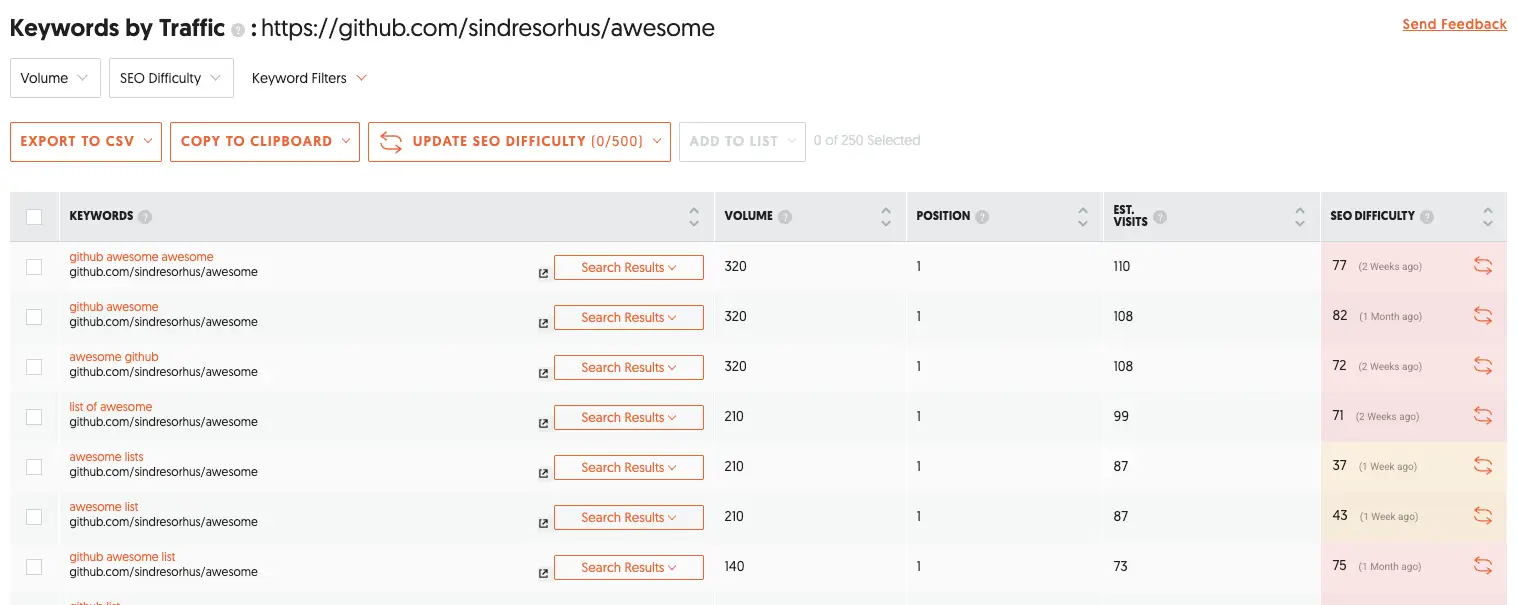Show help icon beside POSITION column header
This screenshot has width=1518, height=605.
click(982, 216)
